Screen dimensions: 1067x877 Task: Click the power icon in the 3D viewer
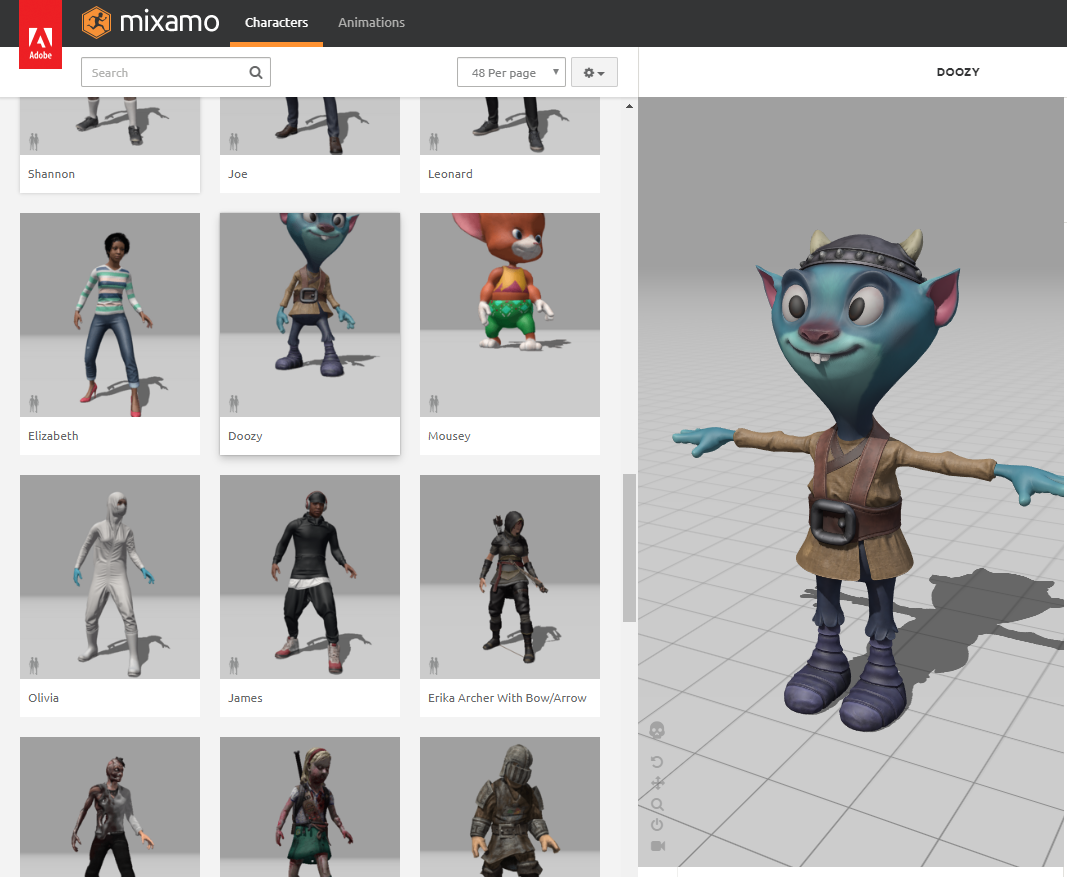coord(657,825)
